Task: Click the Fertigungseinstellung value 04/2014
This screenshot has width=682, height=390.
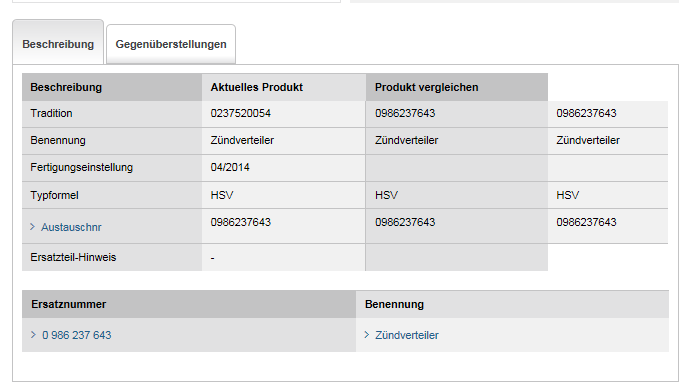Action: click(230, 167)
